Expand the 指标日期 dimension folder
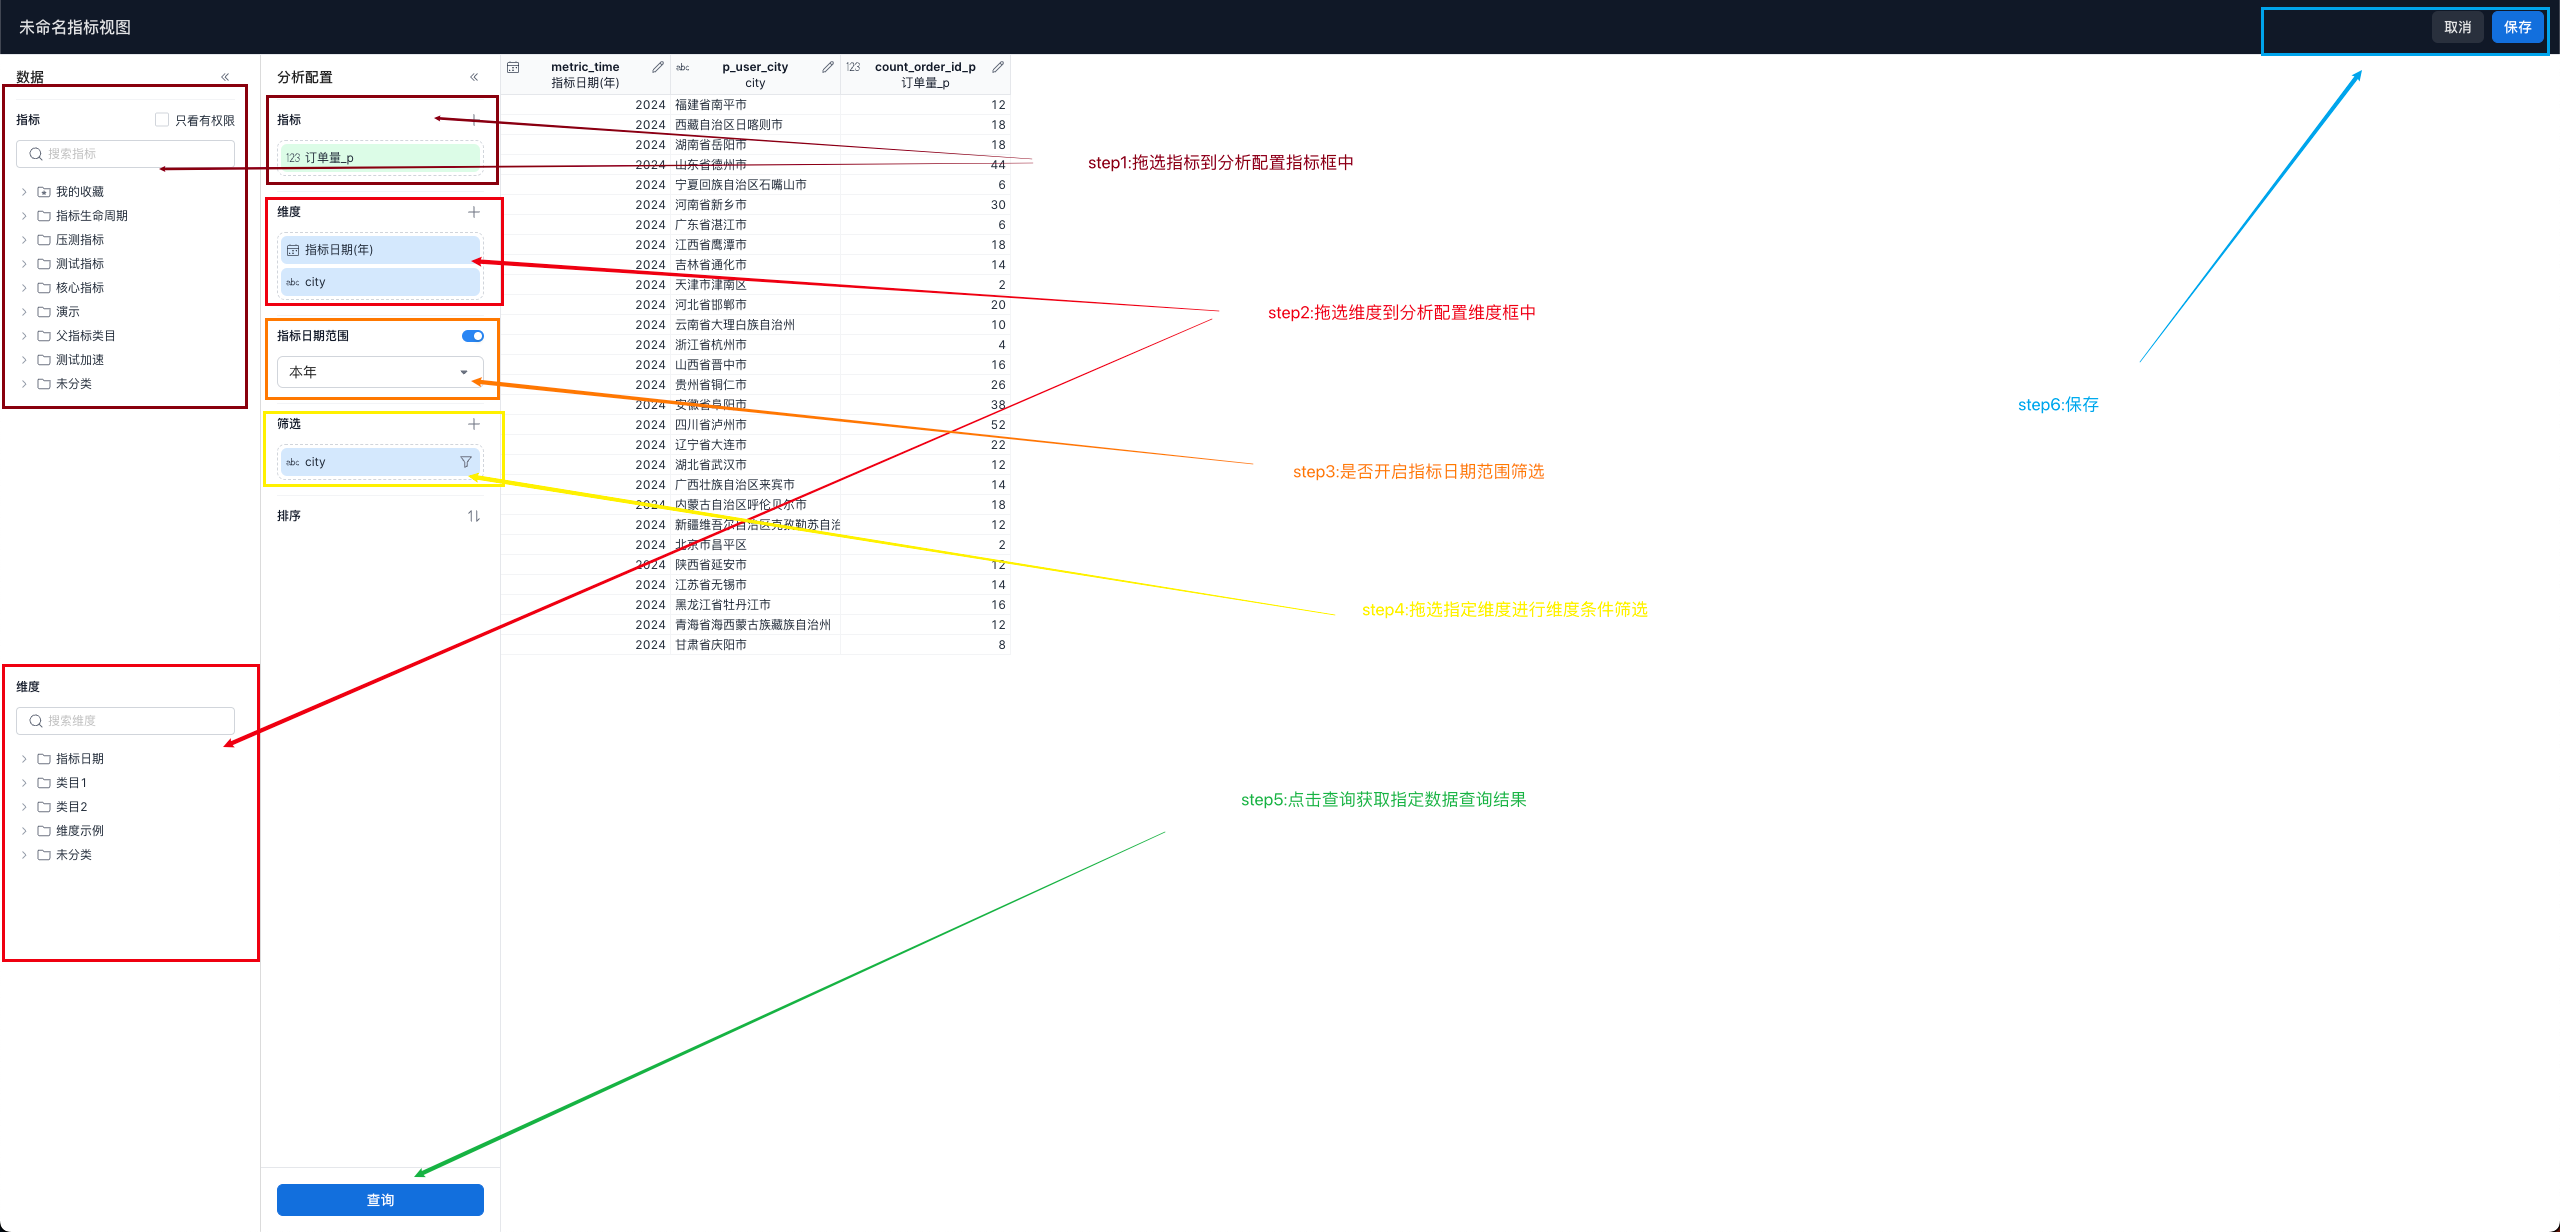 24,759
